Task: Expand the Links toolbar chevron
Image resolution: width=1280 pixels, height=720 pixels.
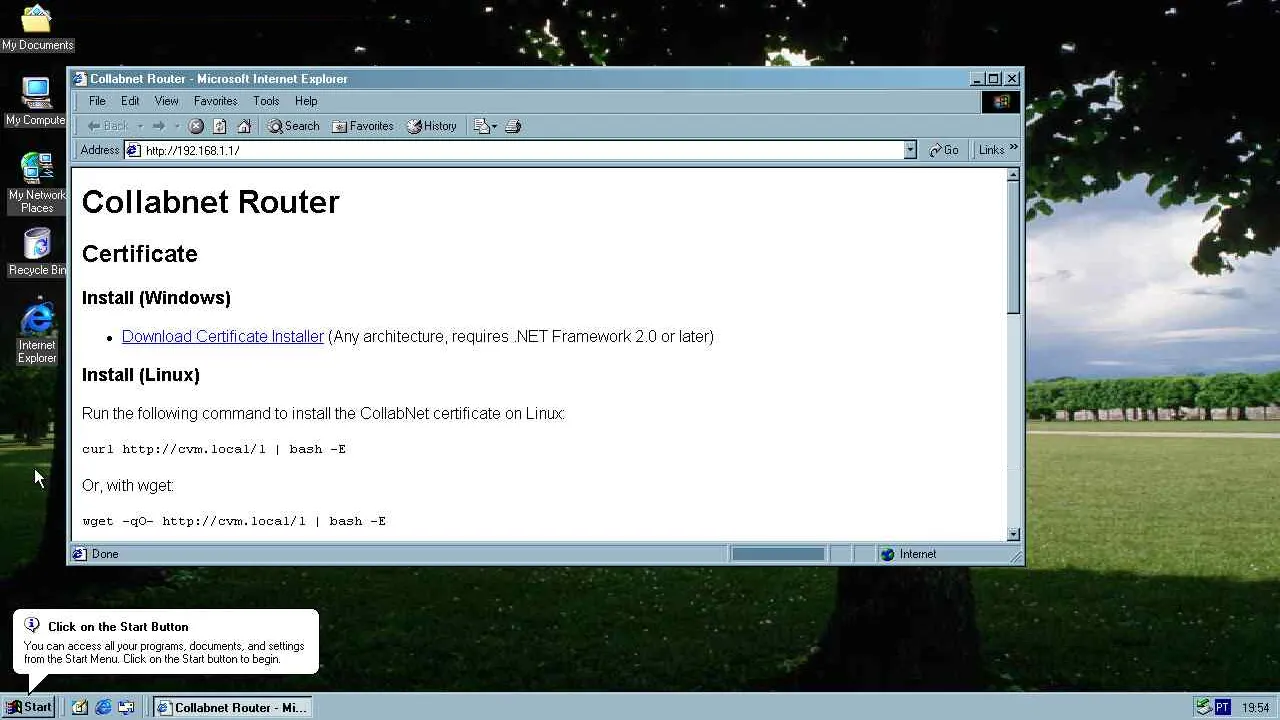Action: (x=1013, y=148)
